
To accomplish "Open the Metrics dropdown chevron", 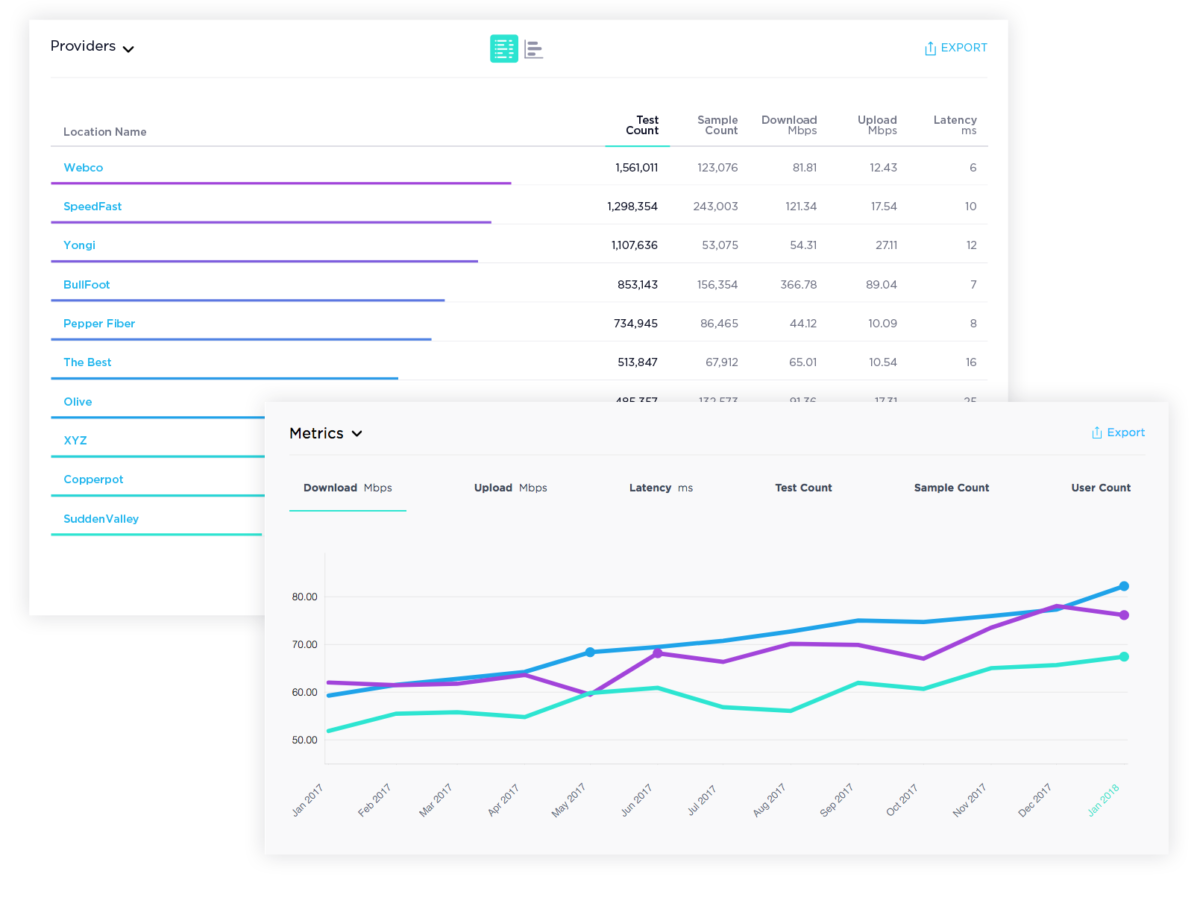I will [357, 434].
